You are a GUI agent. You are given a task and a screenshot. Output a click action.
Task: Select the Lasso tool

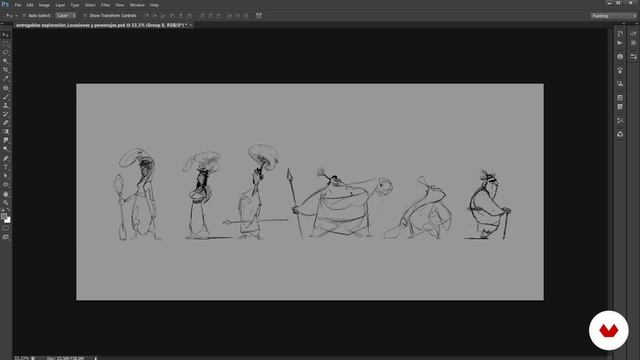pos(6,52)
